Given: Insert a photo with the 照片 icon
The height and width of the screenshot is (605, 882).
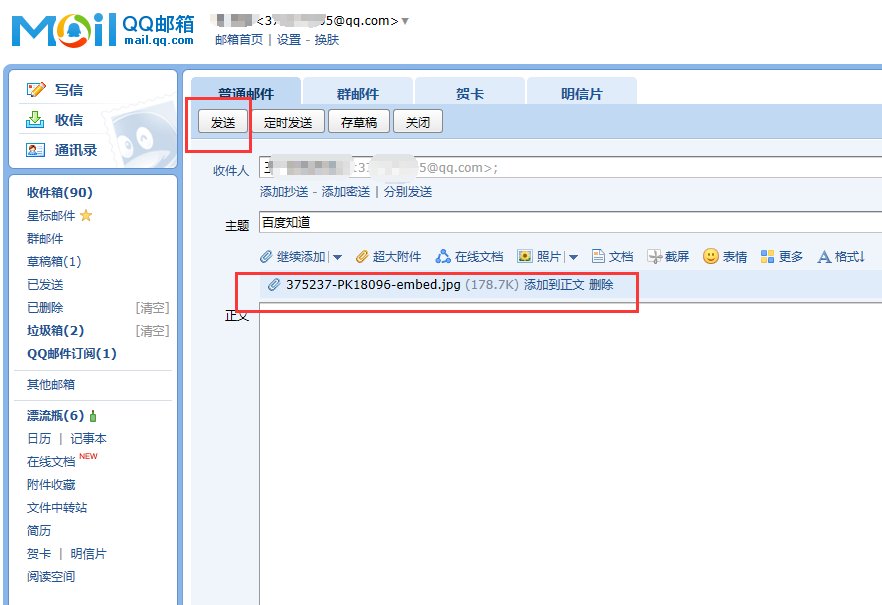Looking at the screenshot, I should pos(527,255).
